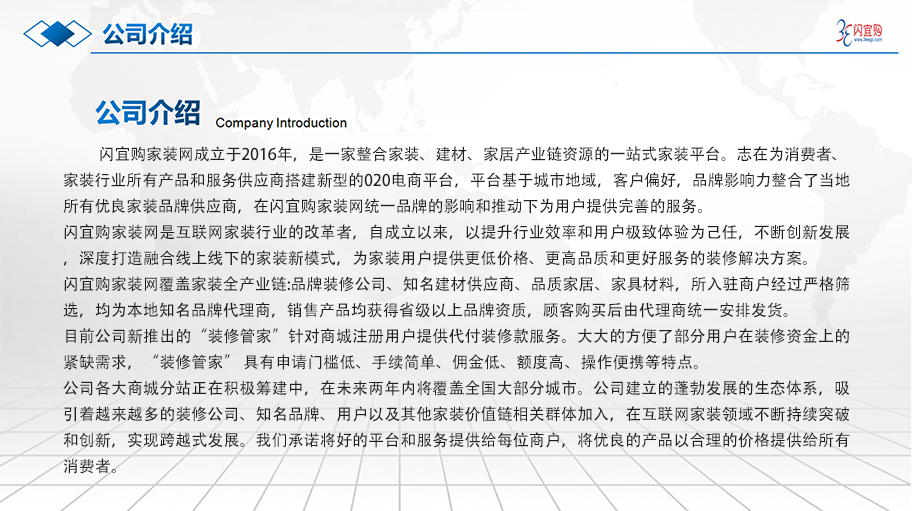
Task: Click the line starting 深度打造融合线上线下
Action: pyautogui.click(x=437, y=259)
